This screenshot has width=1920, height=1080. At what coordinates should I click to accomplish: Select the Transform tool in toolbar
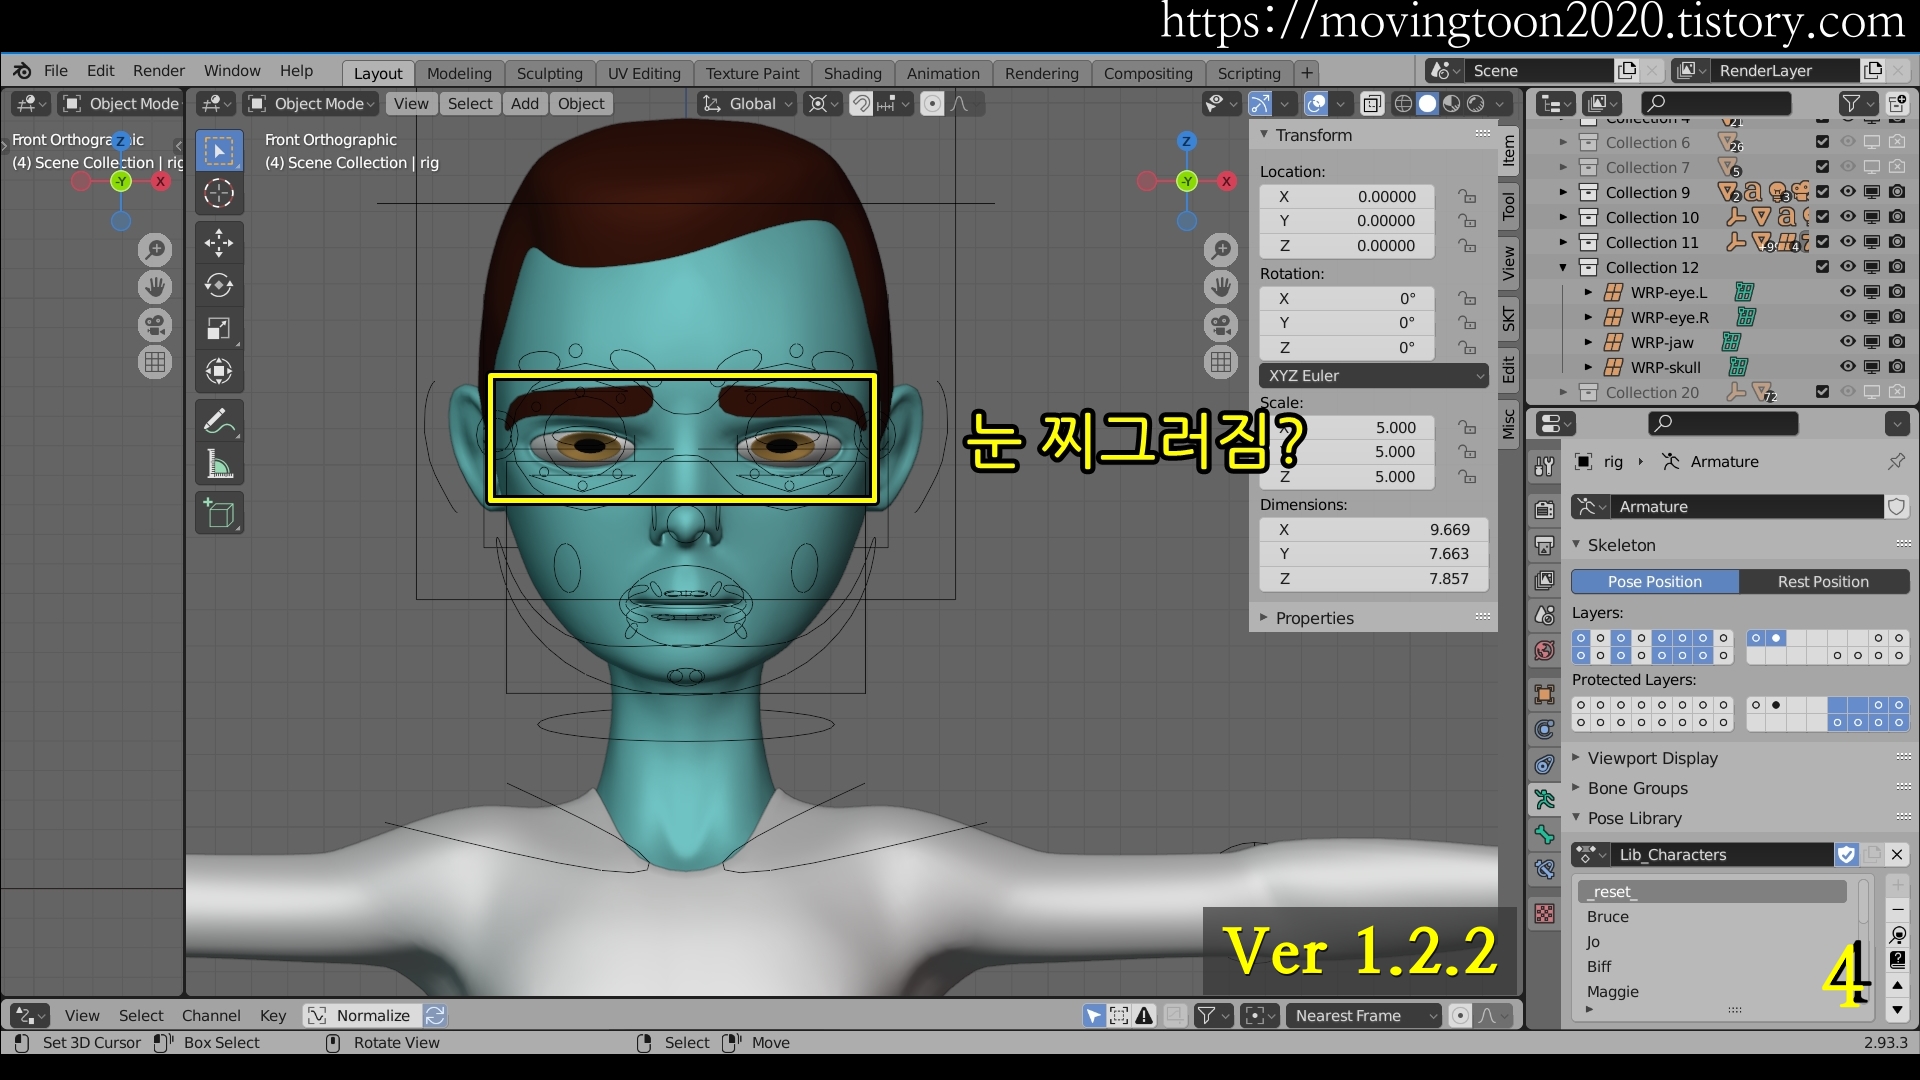point(219,372)
